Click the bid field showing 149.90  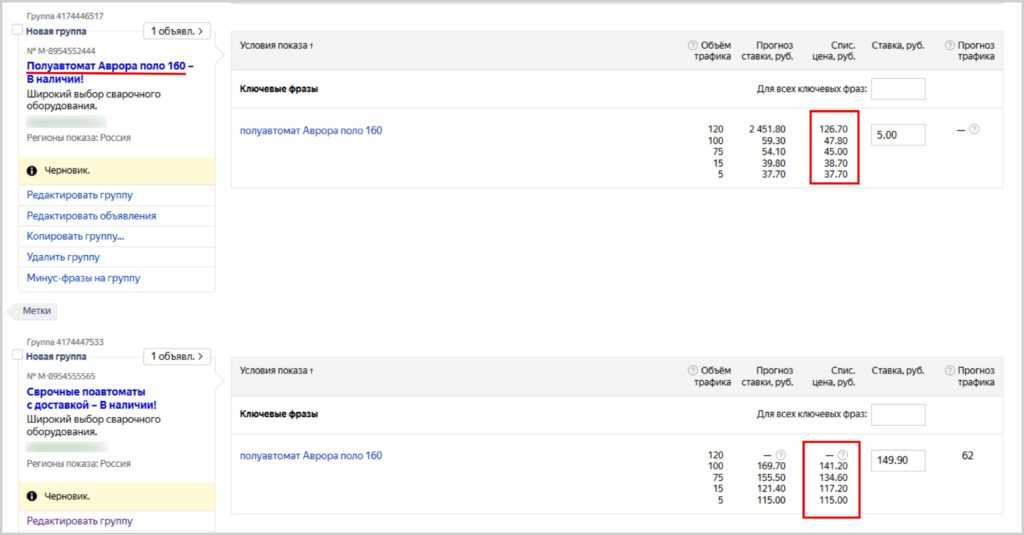[898, 460]
